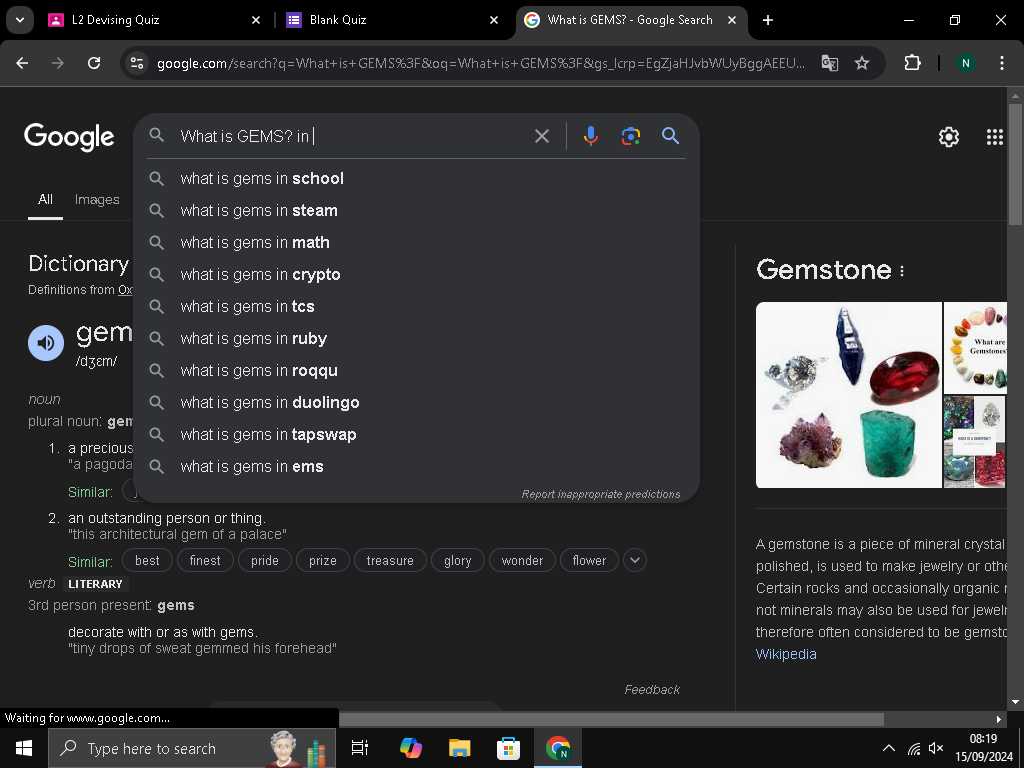This screenshot has width=1024, height=768.
Task: Choose suggestion what is gems in tcs
Action: [416, 306]
